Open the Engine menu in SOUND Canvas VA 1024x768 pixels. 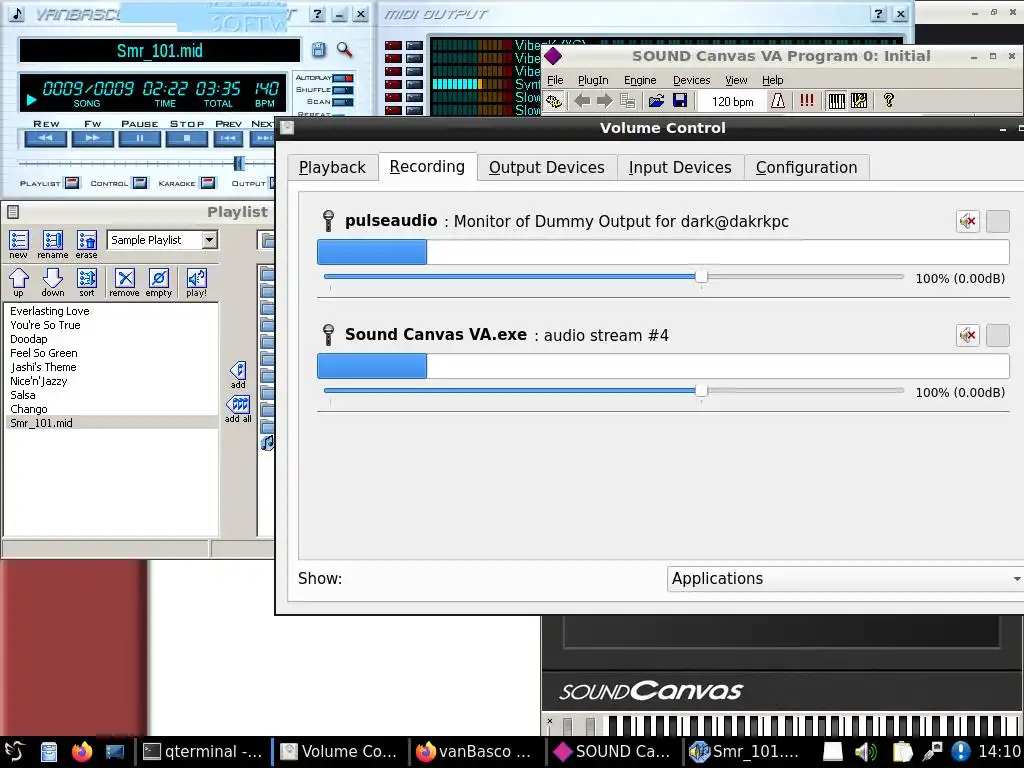click(640, 80)
